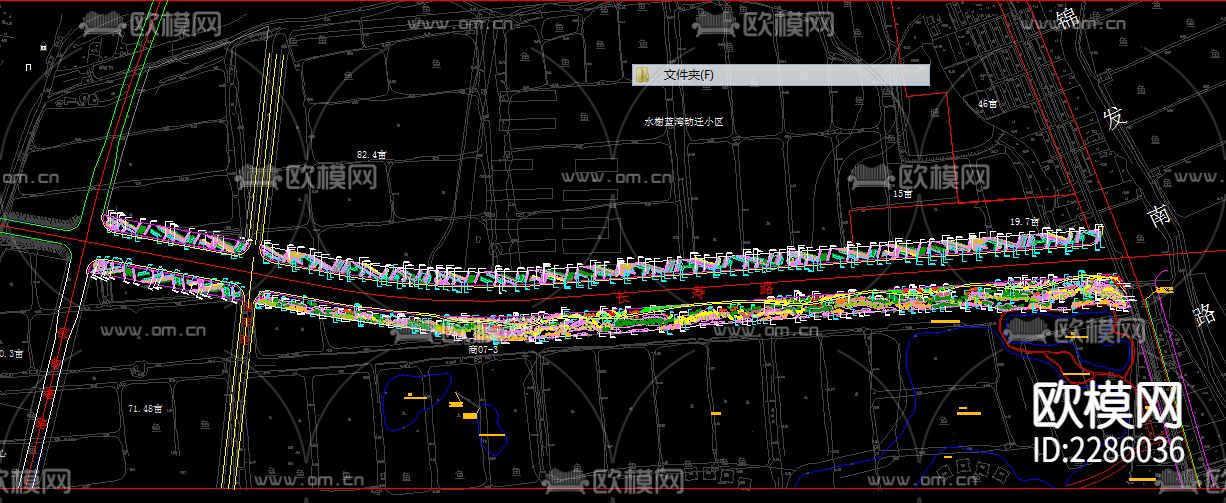Click the yellow folder icon beside 文件夹(F)
The height and width of the screenshot is (503, 1226).
pos(645,75)
